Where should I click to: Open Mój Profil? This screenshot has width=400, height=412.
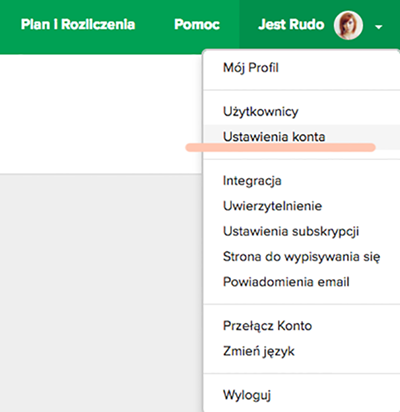click(x=251, y=68)
